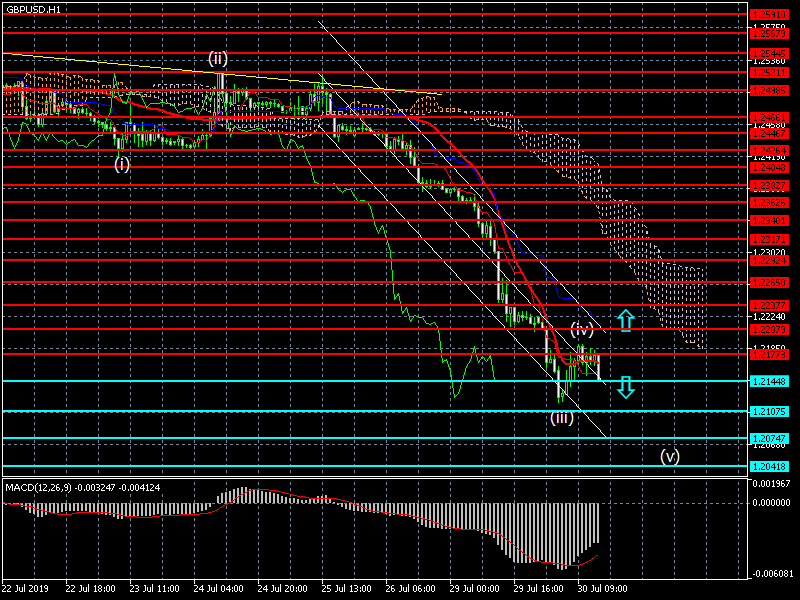Click the 1.25679 price level tag
The width and height of the screenshot is (800, 600).
pos(769,34)
